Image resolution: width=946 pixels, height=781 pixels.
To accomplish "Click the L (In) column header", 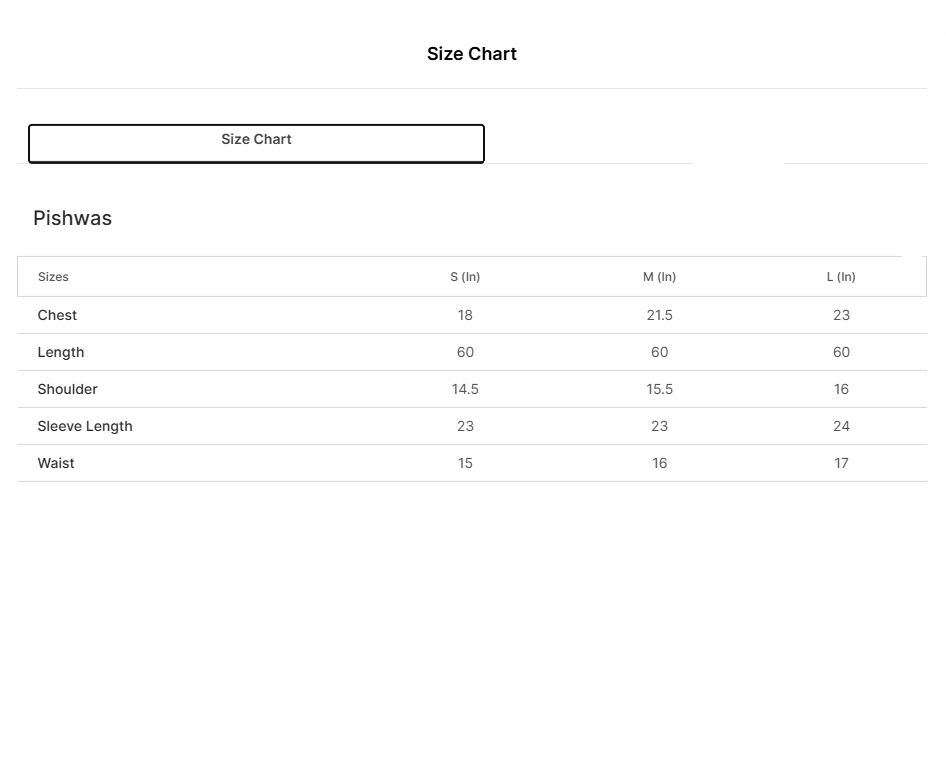I will point(841,277).
